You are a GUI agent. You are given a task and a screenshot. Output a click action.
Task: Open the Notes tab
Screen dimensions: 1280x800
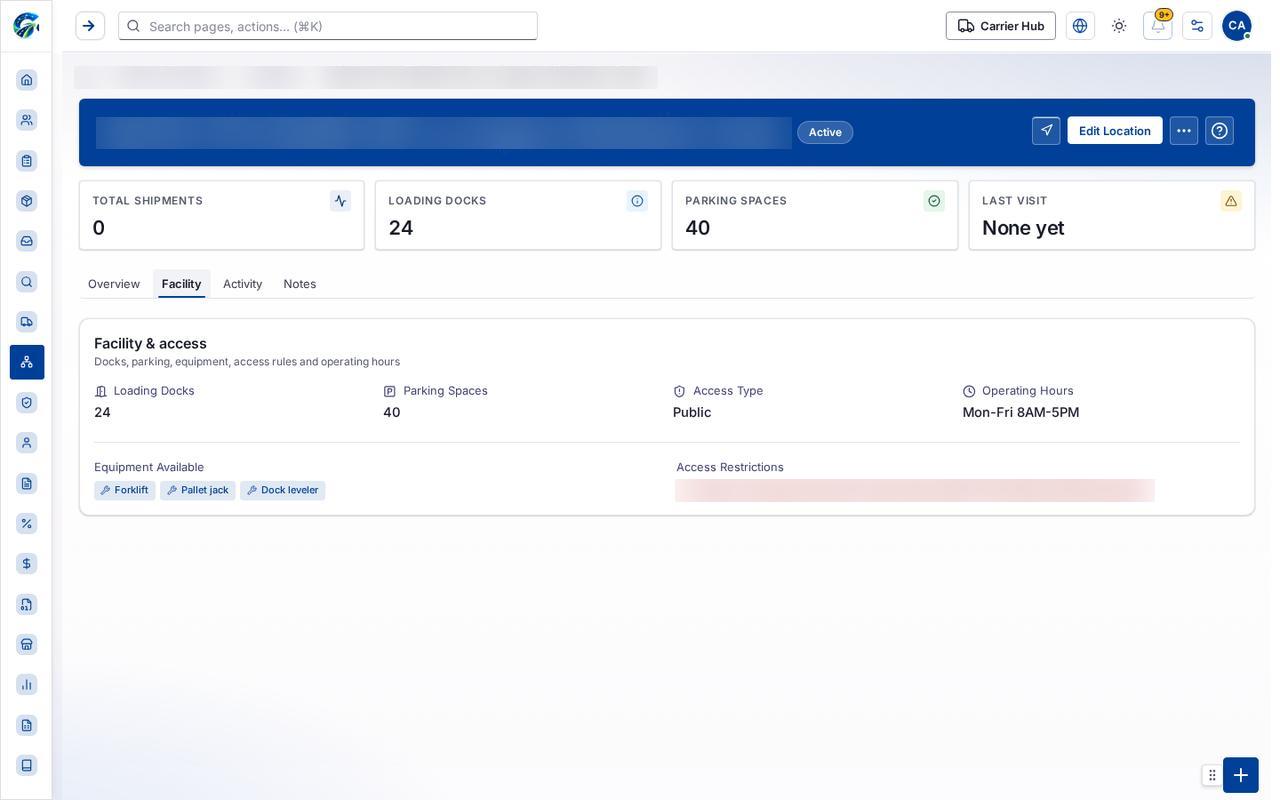coord(300,284)
